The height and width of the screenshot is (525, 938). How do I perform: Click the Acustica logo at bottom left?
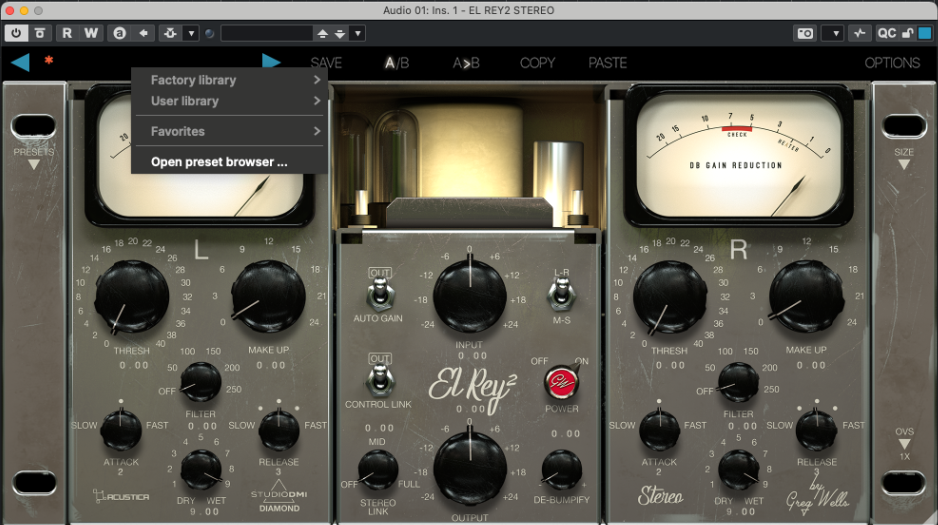pos(121,496)
